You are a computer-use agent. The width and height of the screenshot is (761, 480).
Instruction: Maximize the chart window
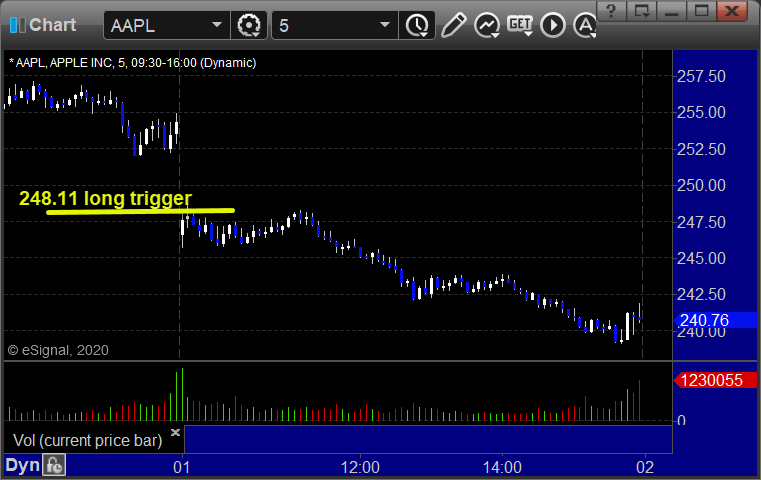pos(701,10)
